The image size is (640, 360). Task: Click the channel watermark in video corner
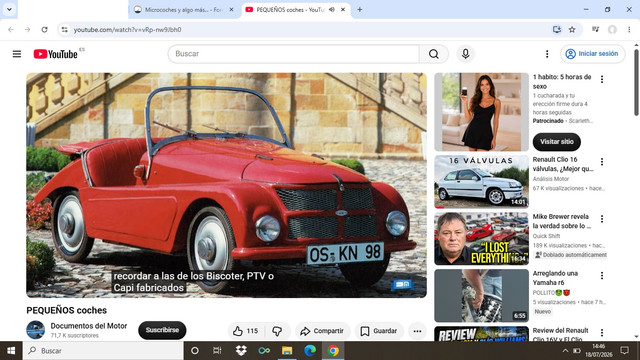point(402,284)
